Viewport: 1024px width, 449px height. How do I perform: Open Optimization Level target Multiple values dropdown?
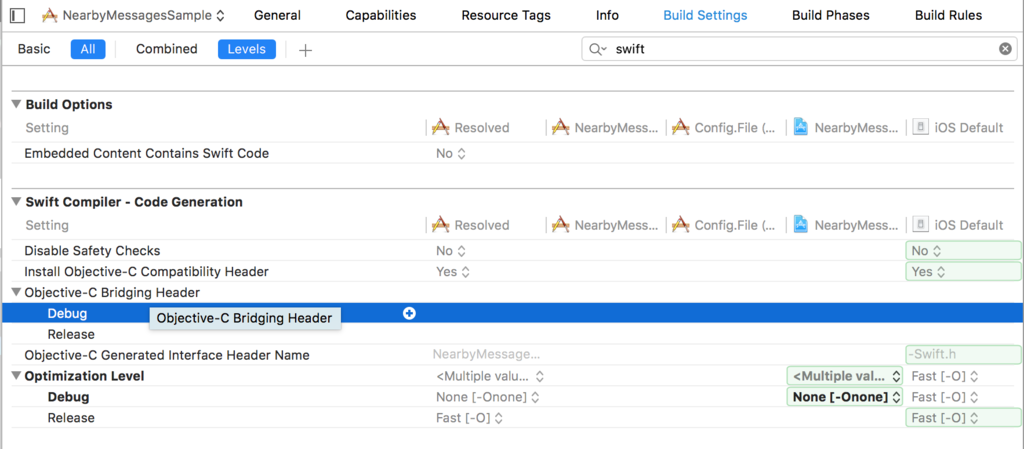pos(845,376)
